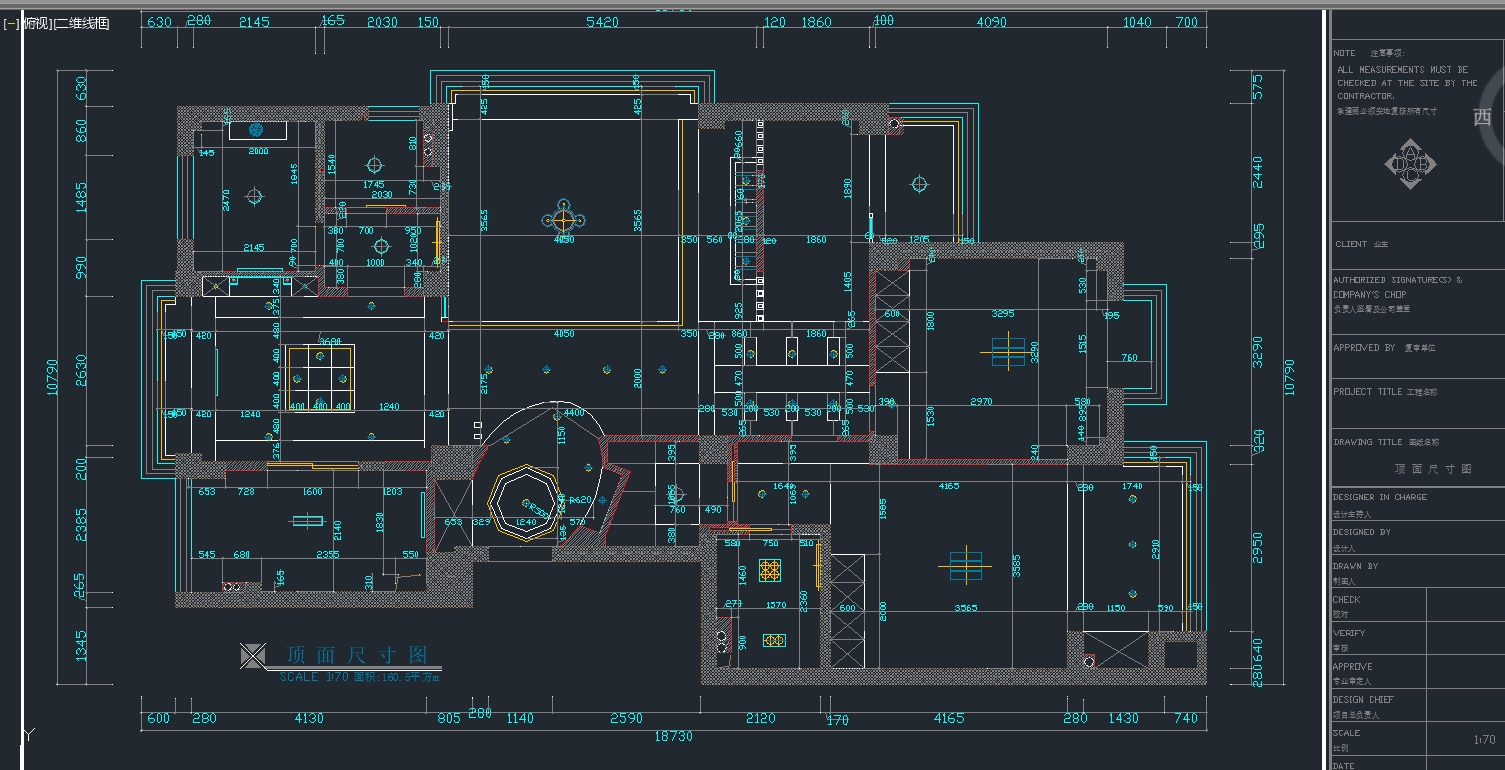Select the 面积:160.5平方m scale text line
1505x770 pixels.
point(359,677)
